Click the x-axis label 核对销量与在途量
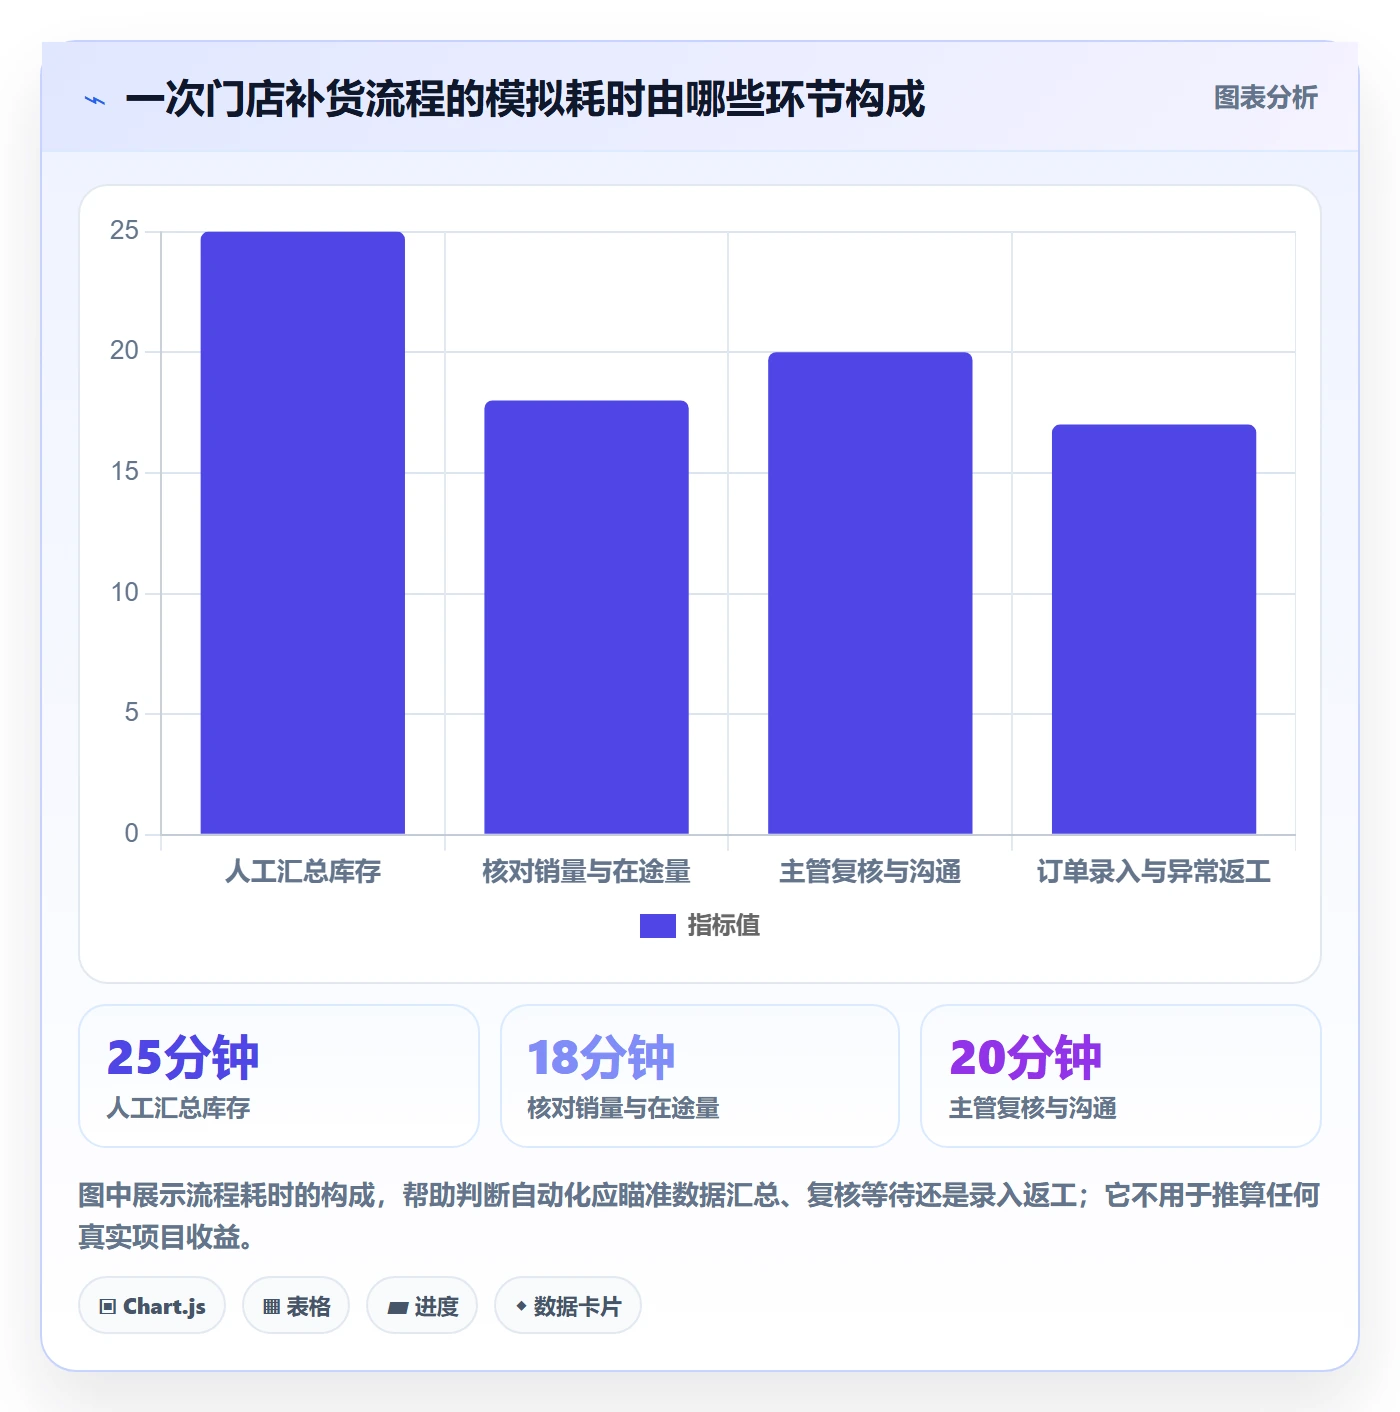The height and width of the screenshot is (1412, 1400). pyautogui.click(x=587, y=872)
